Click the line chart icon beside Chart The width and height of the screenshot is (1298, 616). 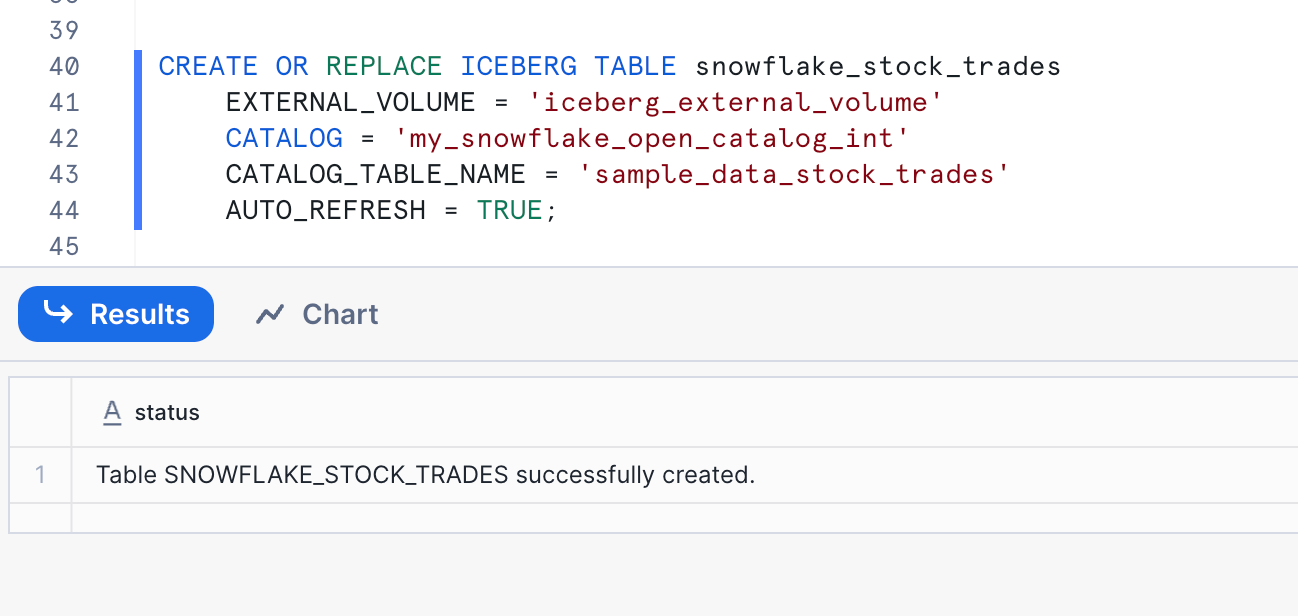click(270, 315)
